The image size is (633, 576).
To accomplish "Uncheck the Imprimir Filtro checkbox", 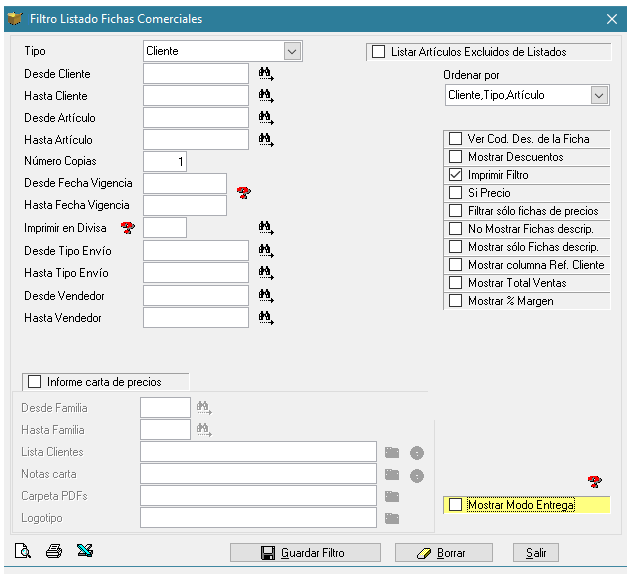I will click(456, 175).
